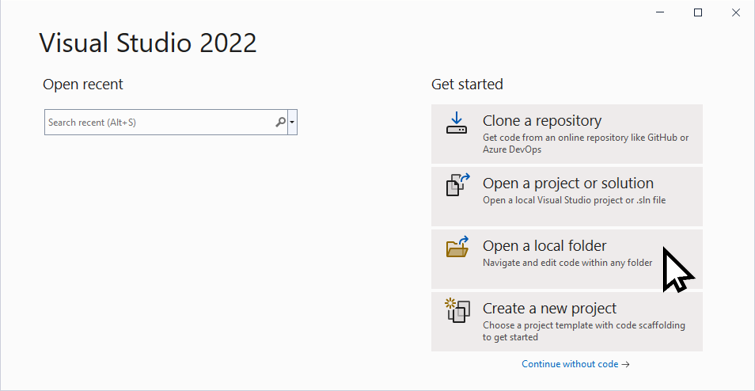Choose Open a local folder title
Image resolution: width=755 pixels, height=391 pixels.
[x=544, y=246]
